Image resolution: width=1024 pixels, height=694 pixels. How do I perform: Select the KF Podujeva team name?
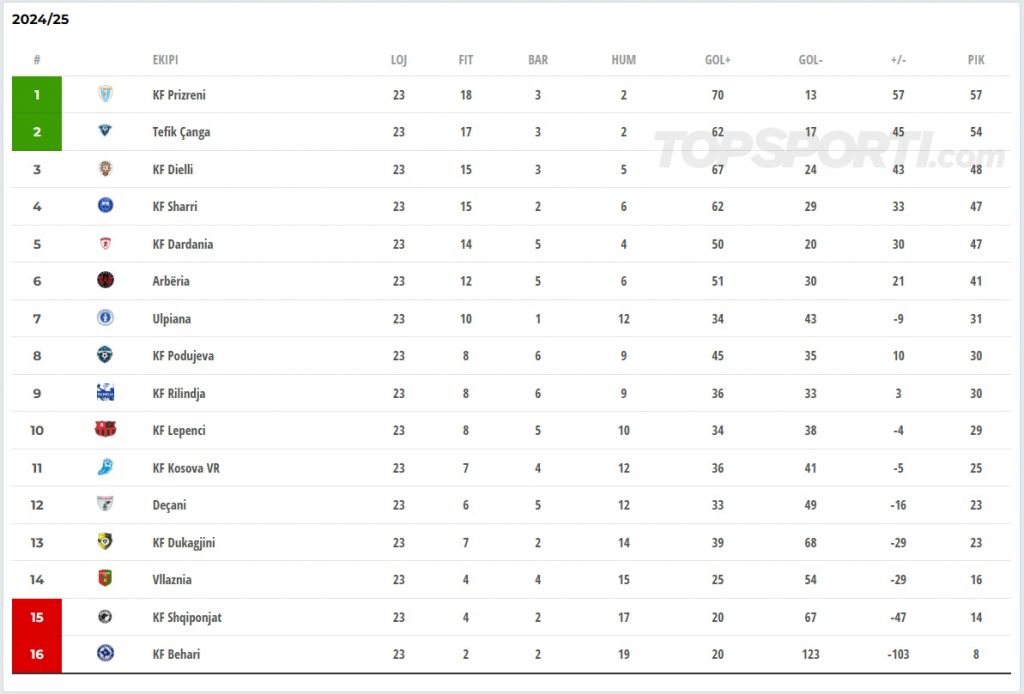(x=183, y=356)
